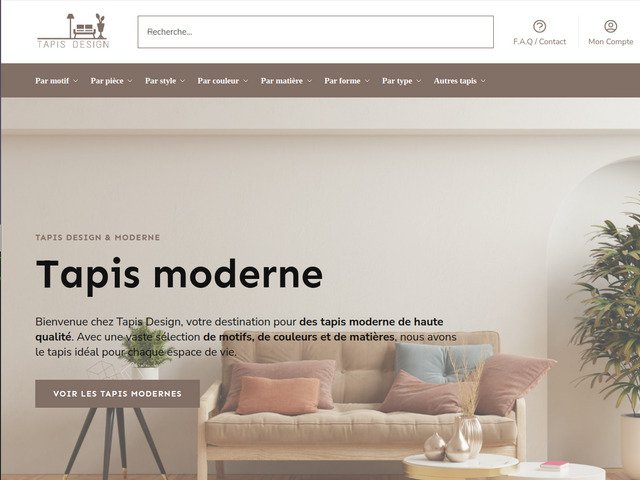Image resolution: width=640 pixels, height=480 pixels.
Task: Expand the Par motif chevron
Action: pos(76,81)
